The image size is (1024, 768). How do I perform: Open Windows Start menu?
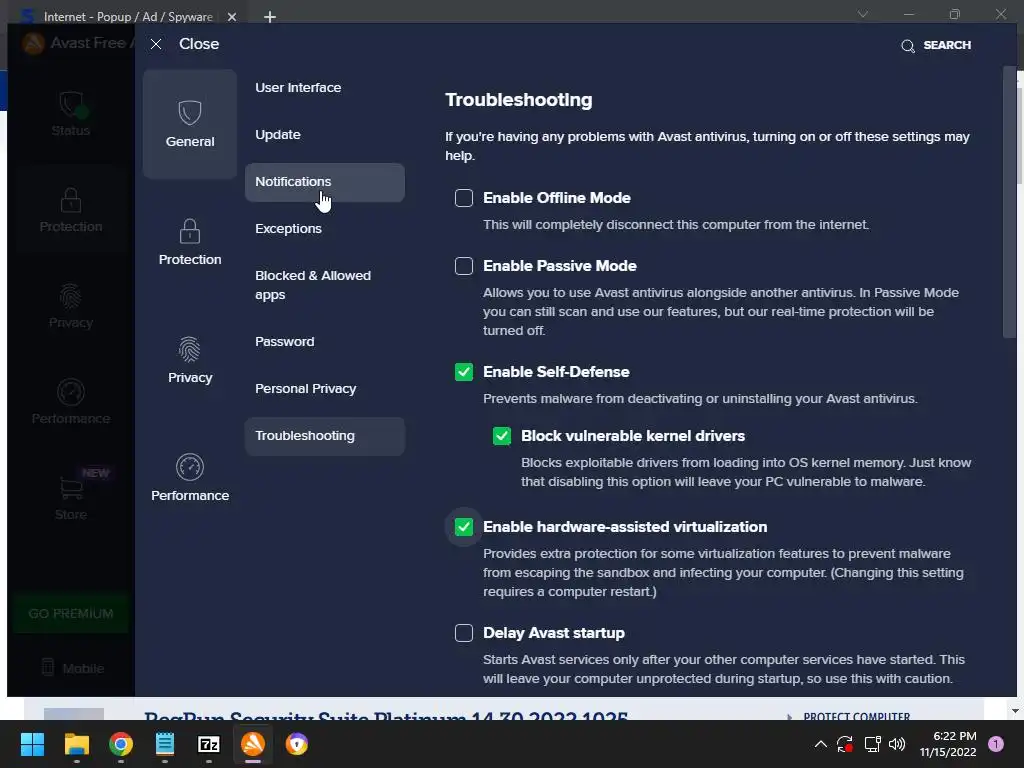tap(32, 744)
